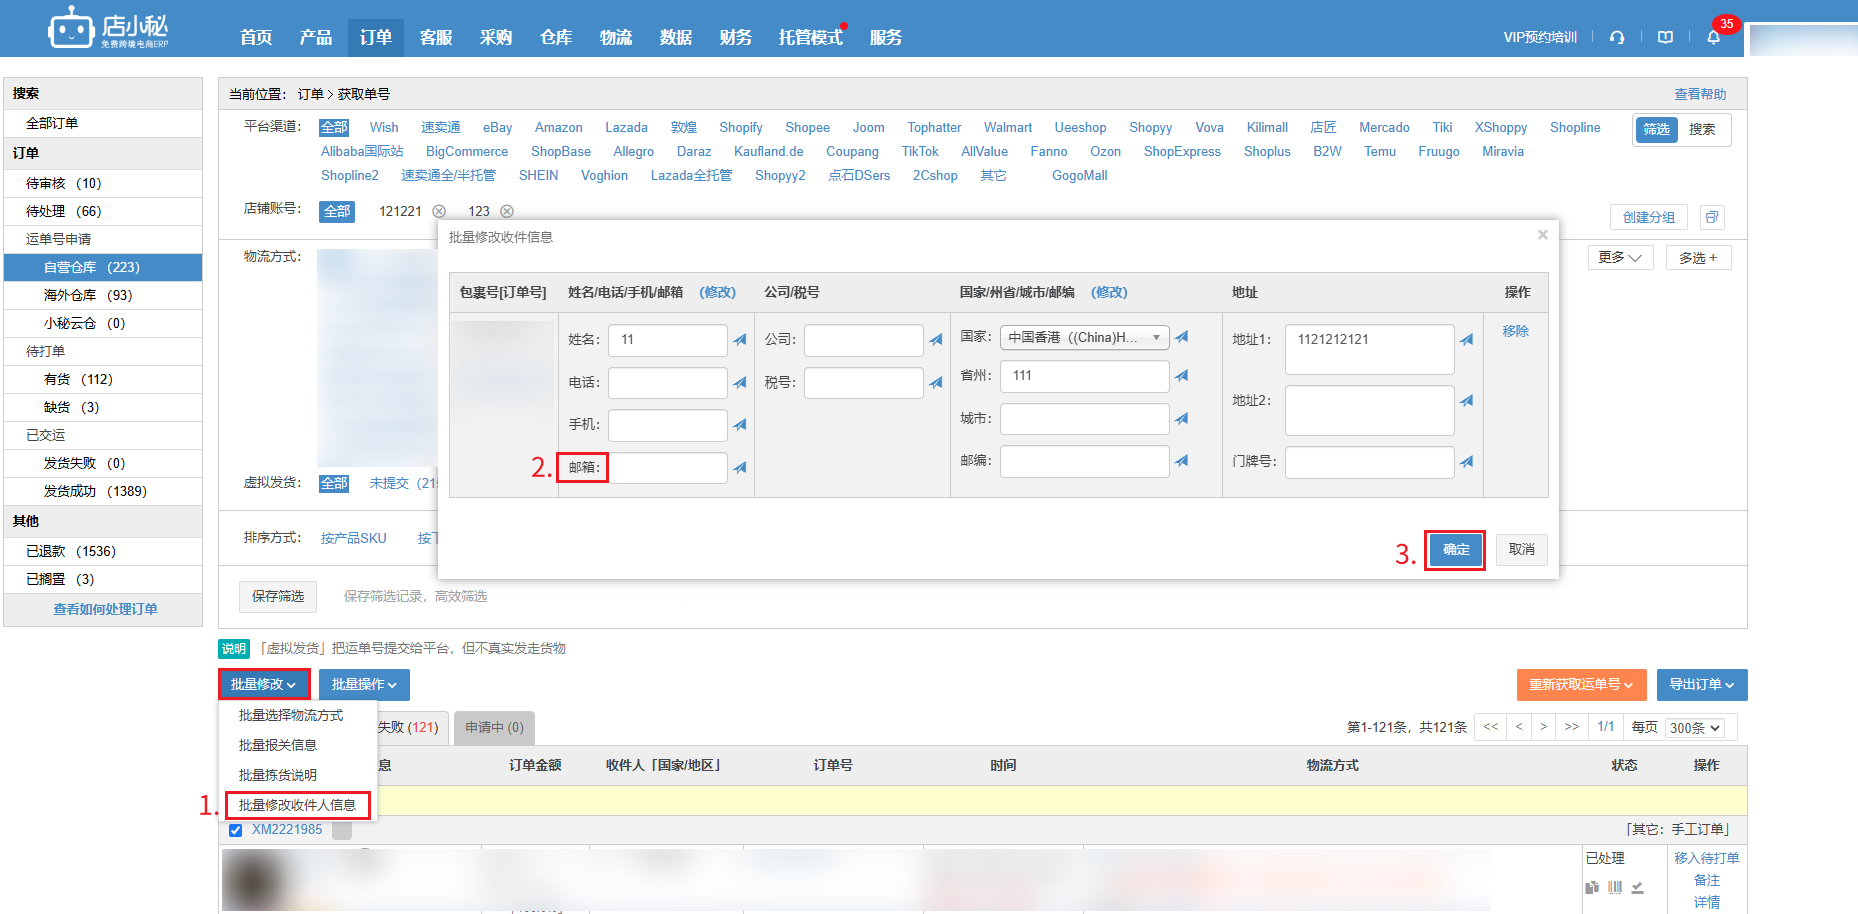Select 全部 in 平台渠道 filter

[x=334, y=128]
